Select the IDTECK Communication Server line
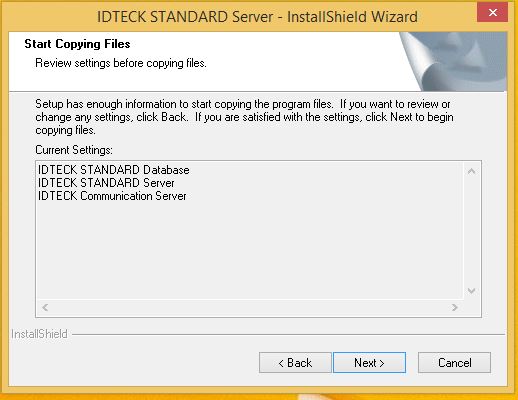Screen dimensions: 518x400 pyautogui.click(x=112, y=196)
